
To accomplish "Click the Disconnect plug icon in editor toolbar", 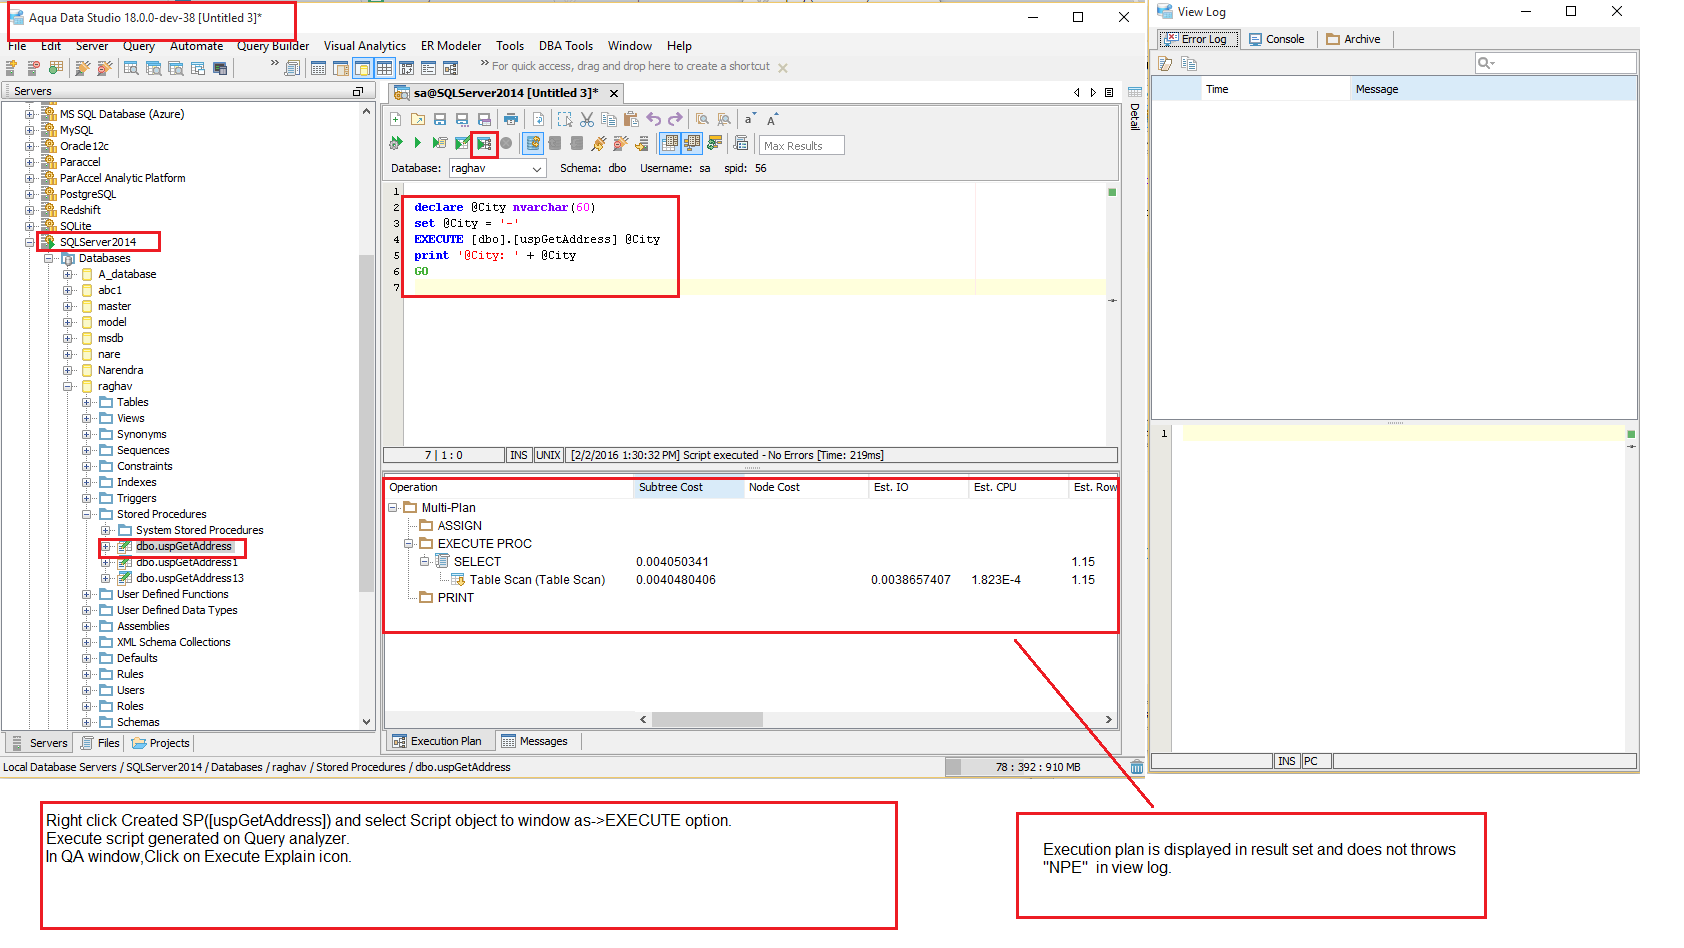I will point(621,143).
